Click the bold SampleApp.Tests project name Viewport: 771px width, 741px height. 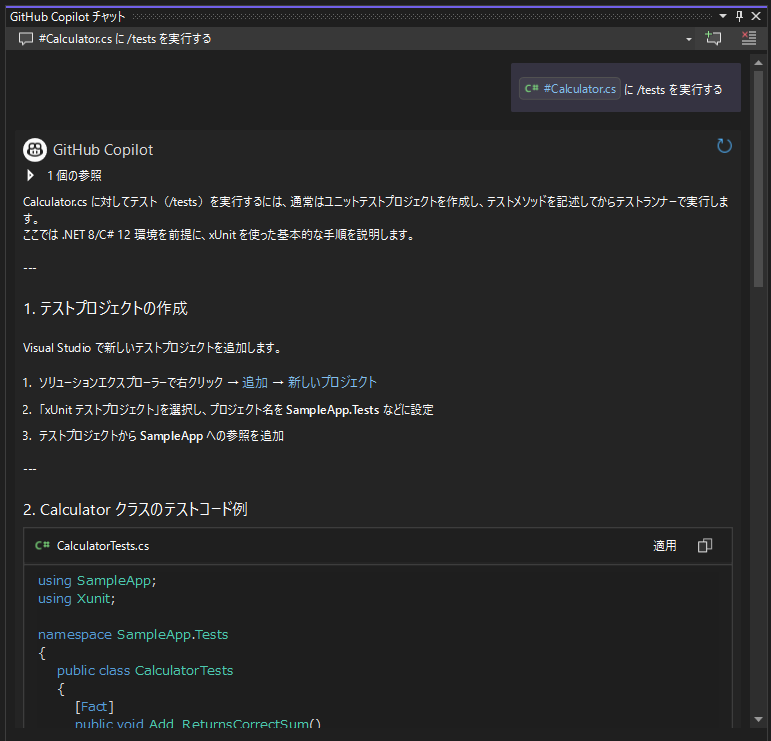coord(332,410)
